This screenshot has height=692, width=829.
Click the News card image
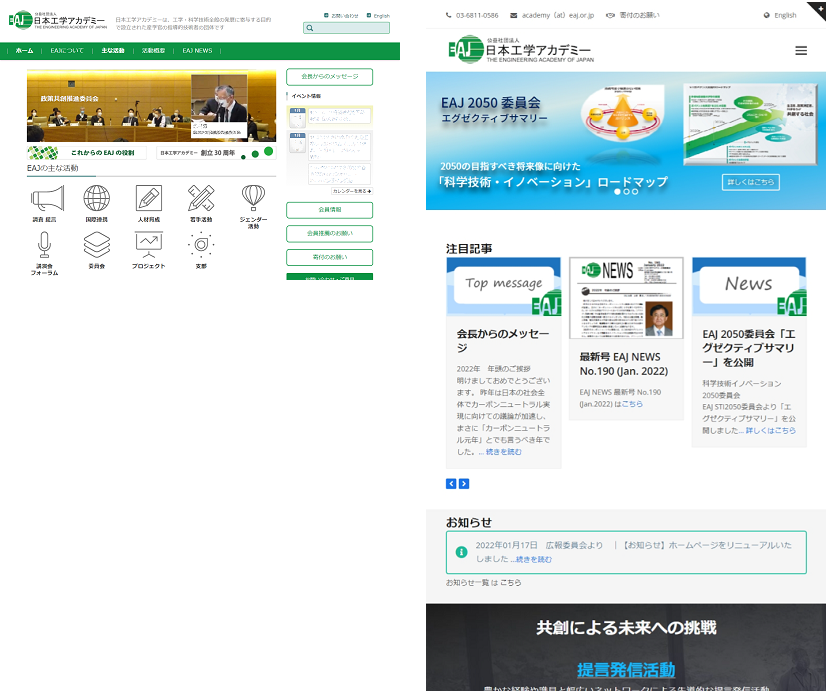pyautogui.click(x=749, y=287)
